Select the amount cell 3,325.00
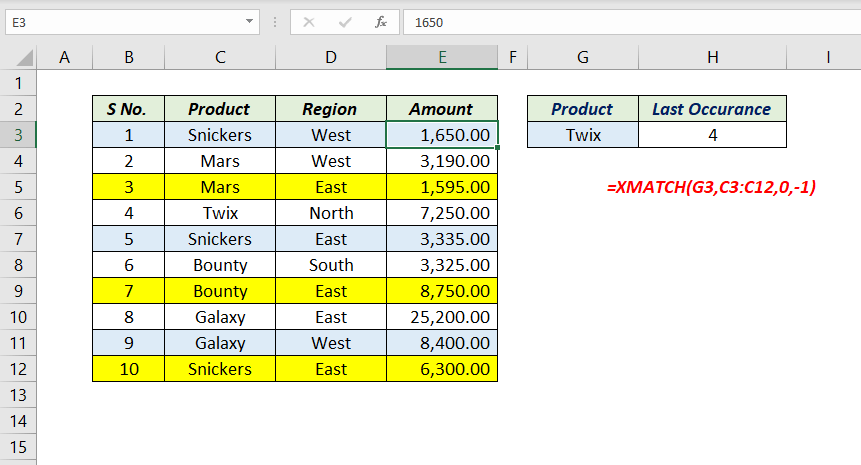 (442, 265)
